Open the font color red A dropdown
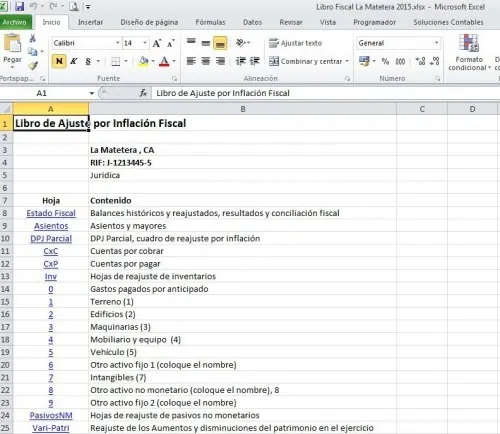 [174, 61]
